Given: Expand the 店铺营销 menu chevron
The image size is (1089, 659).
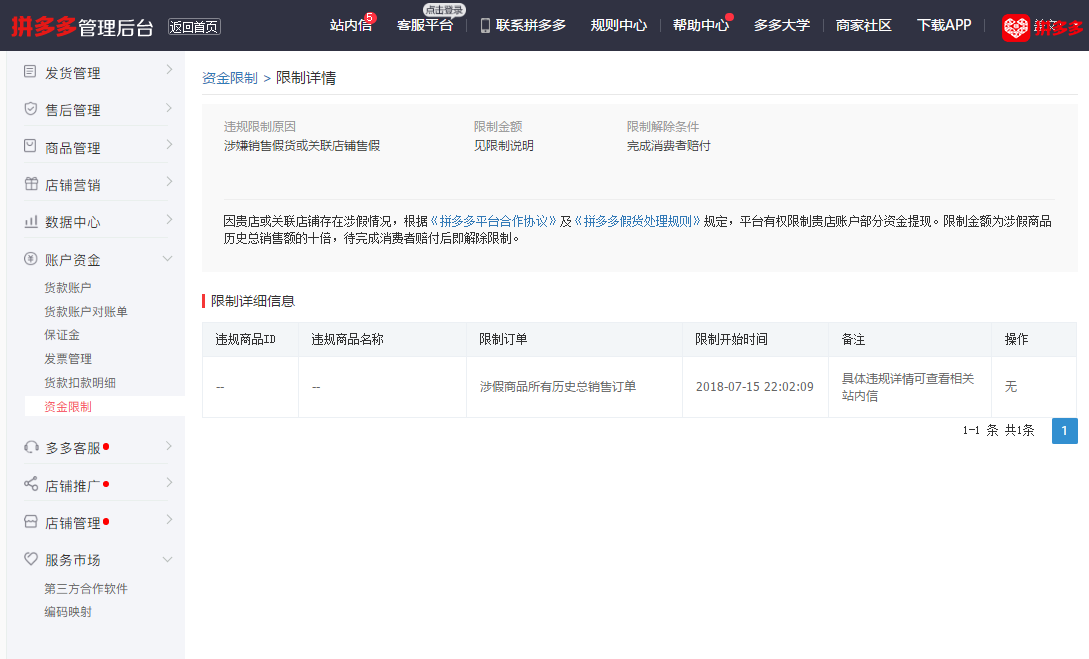Looking at the screenshot, I should (x=169, y=181).
